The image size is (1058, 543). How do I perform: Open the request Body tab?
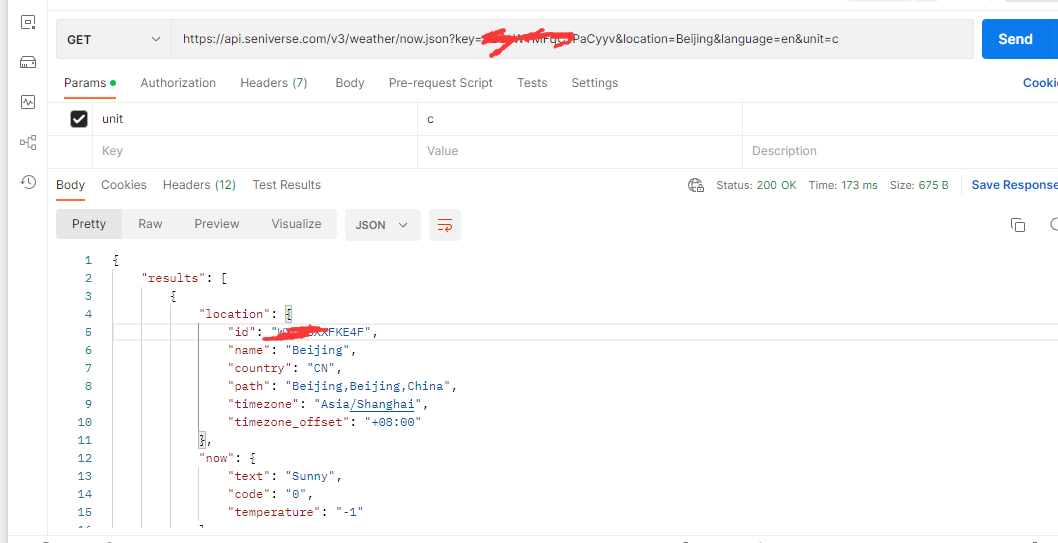(350, 83)
